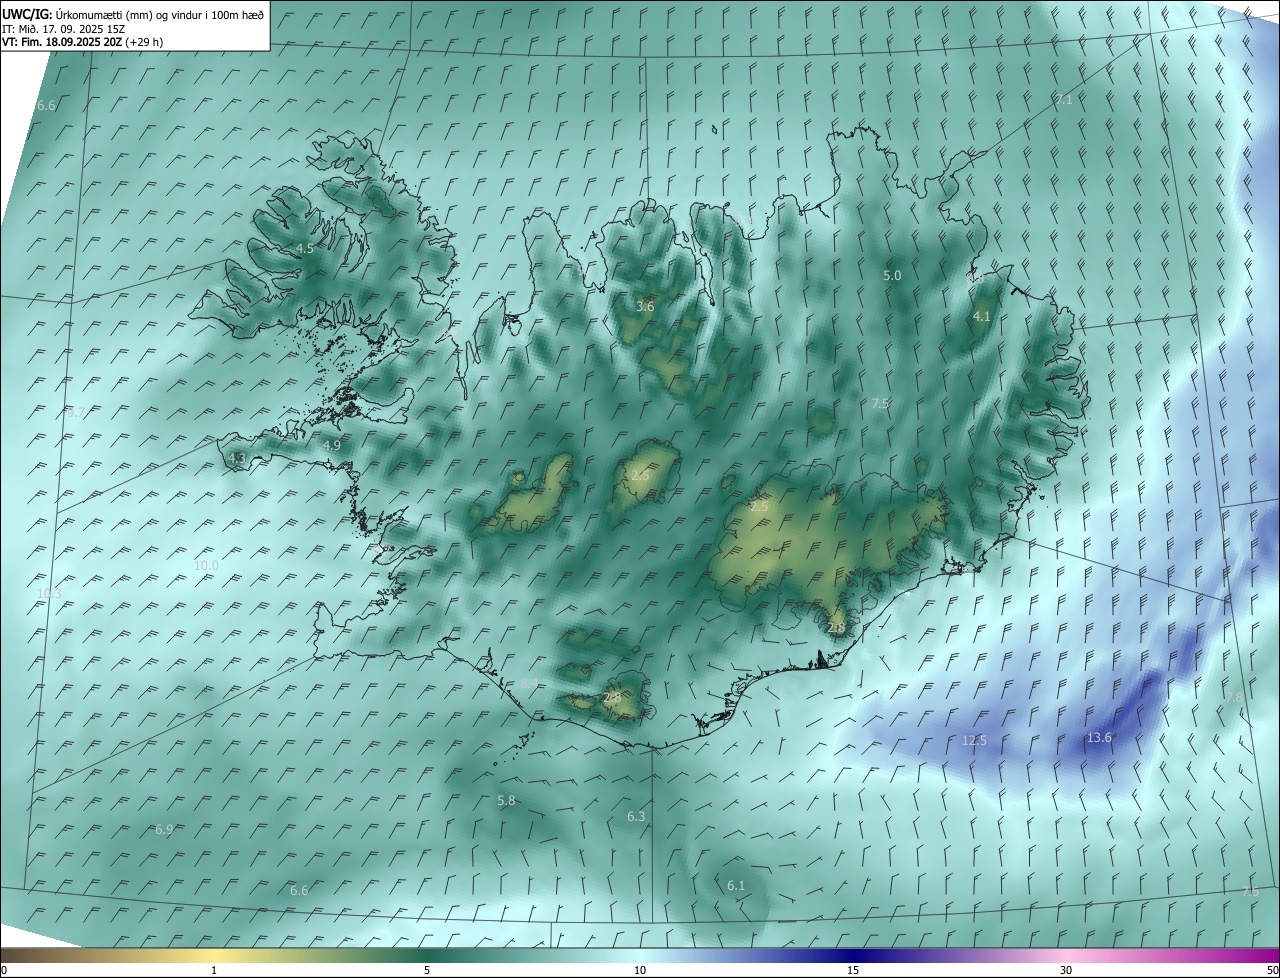Screen dimensions: 1280x978
Task: Click the 4.3 value on the western peninsula
Action: [237, 458]
